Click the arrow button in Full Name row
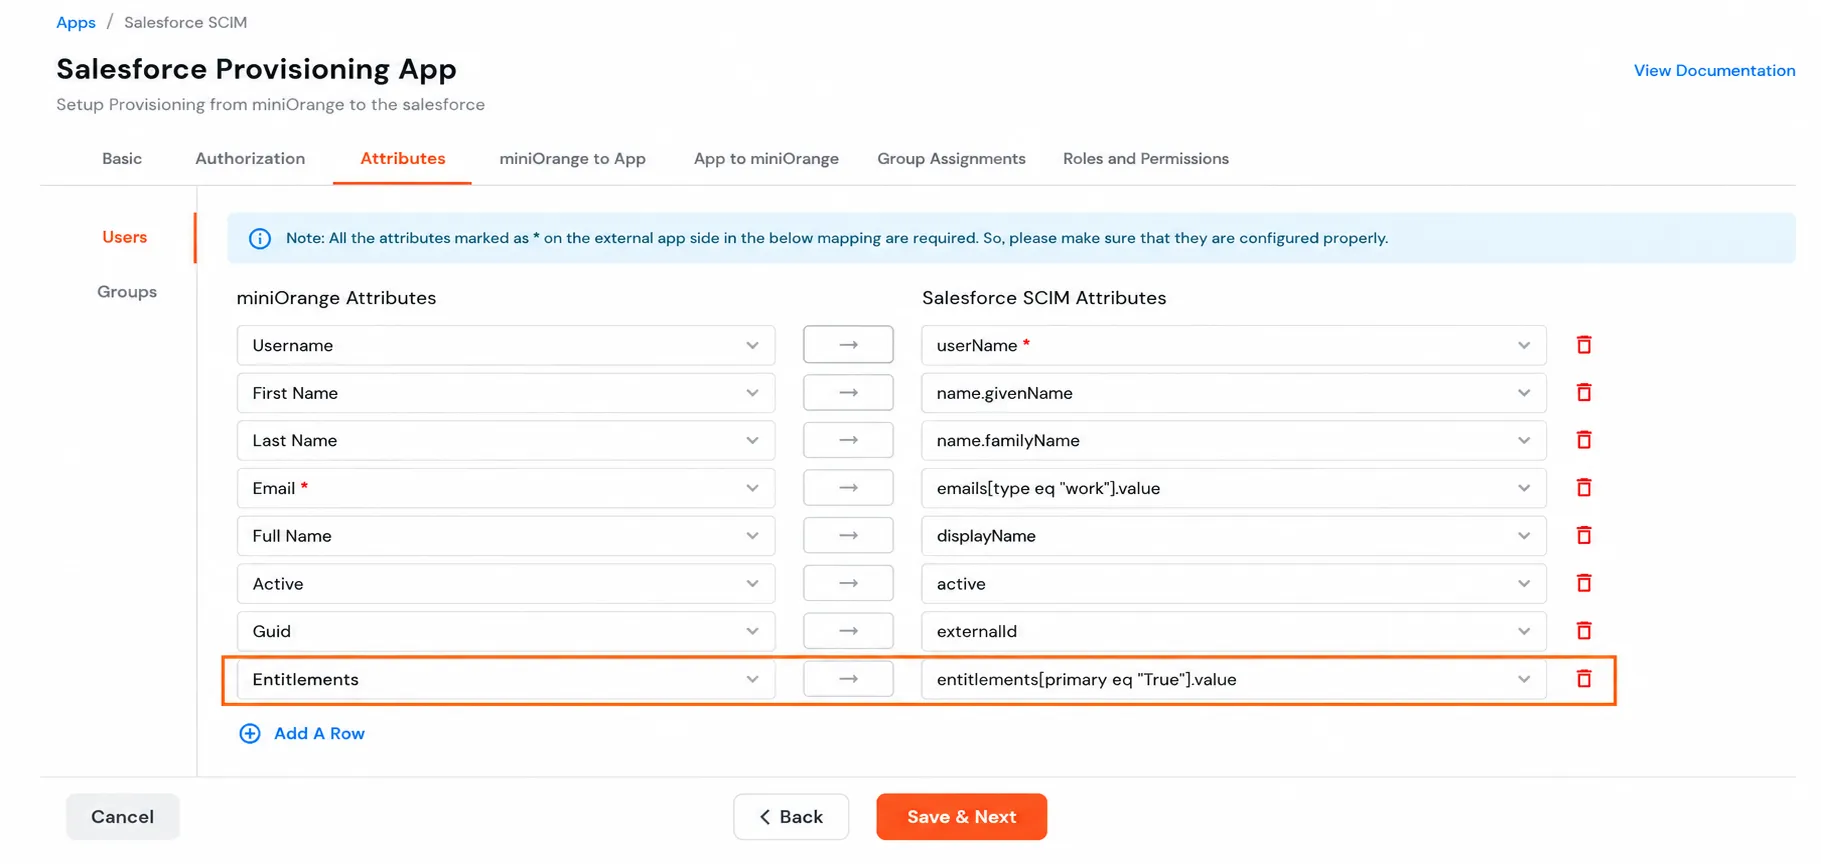Screen dimensions: 1821x864 point(848,535)
